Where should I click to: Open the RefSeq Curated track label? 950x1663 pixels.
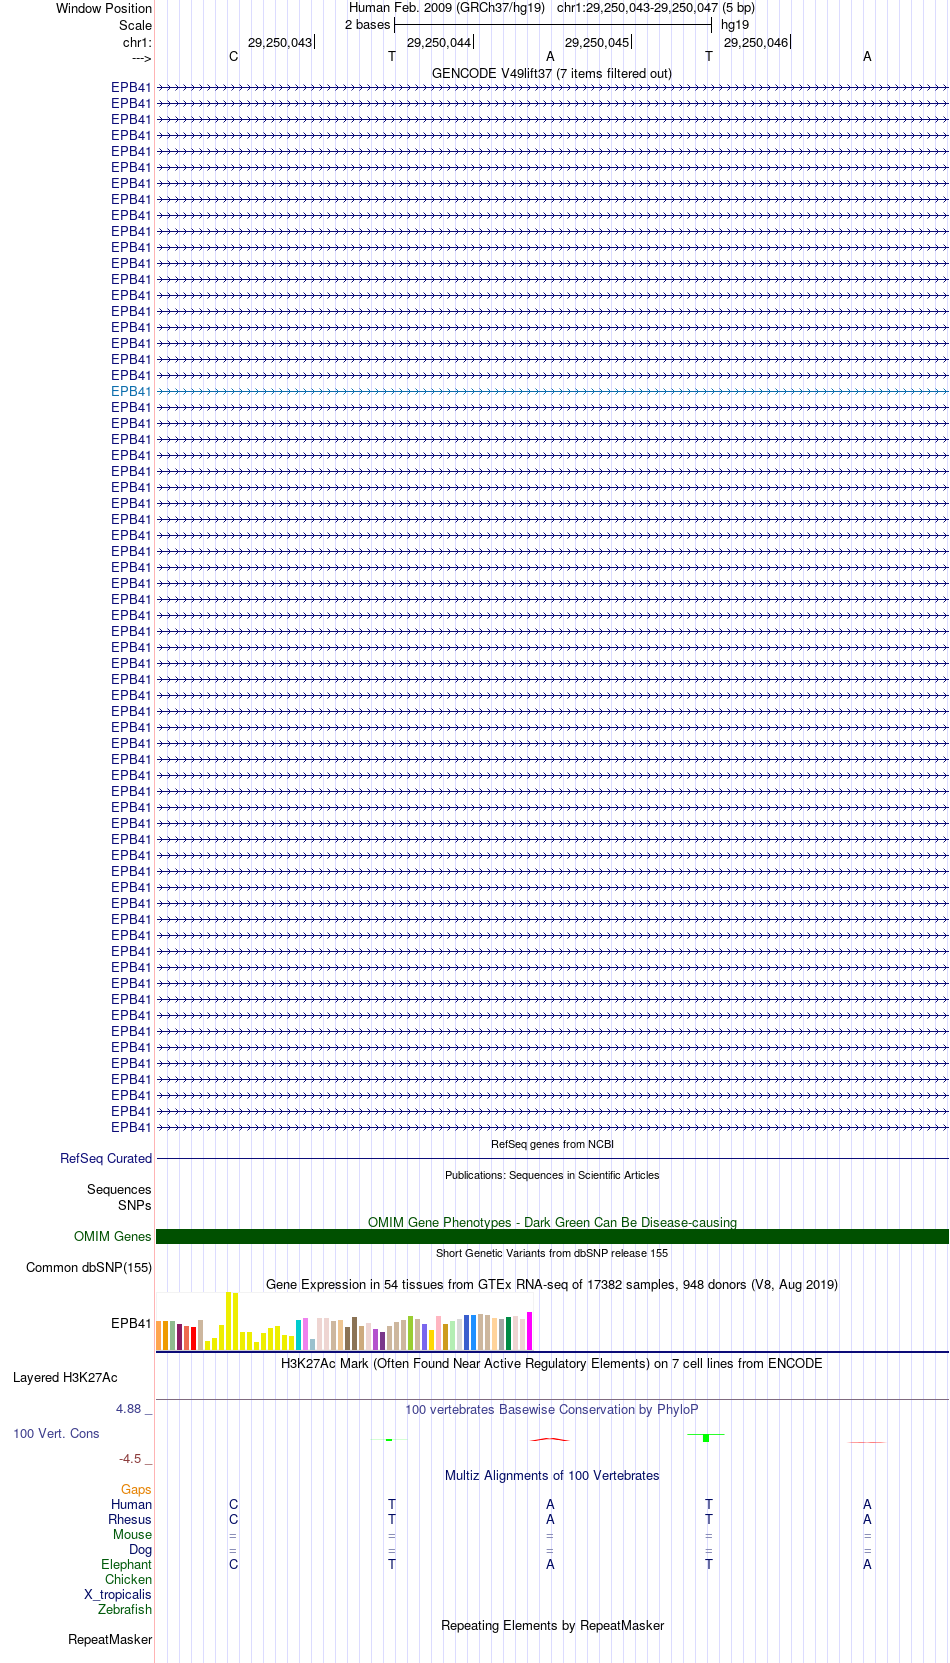click(x=106, y=1159)
